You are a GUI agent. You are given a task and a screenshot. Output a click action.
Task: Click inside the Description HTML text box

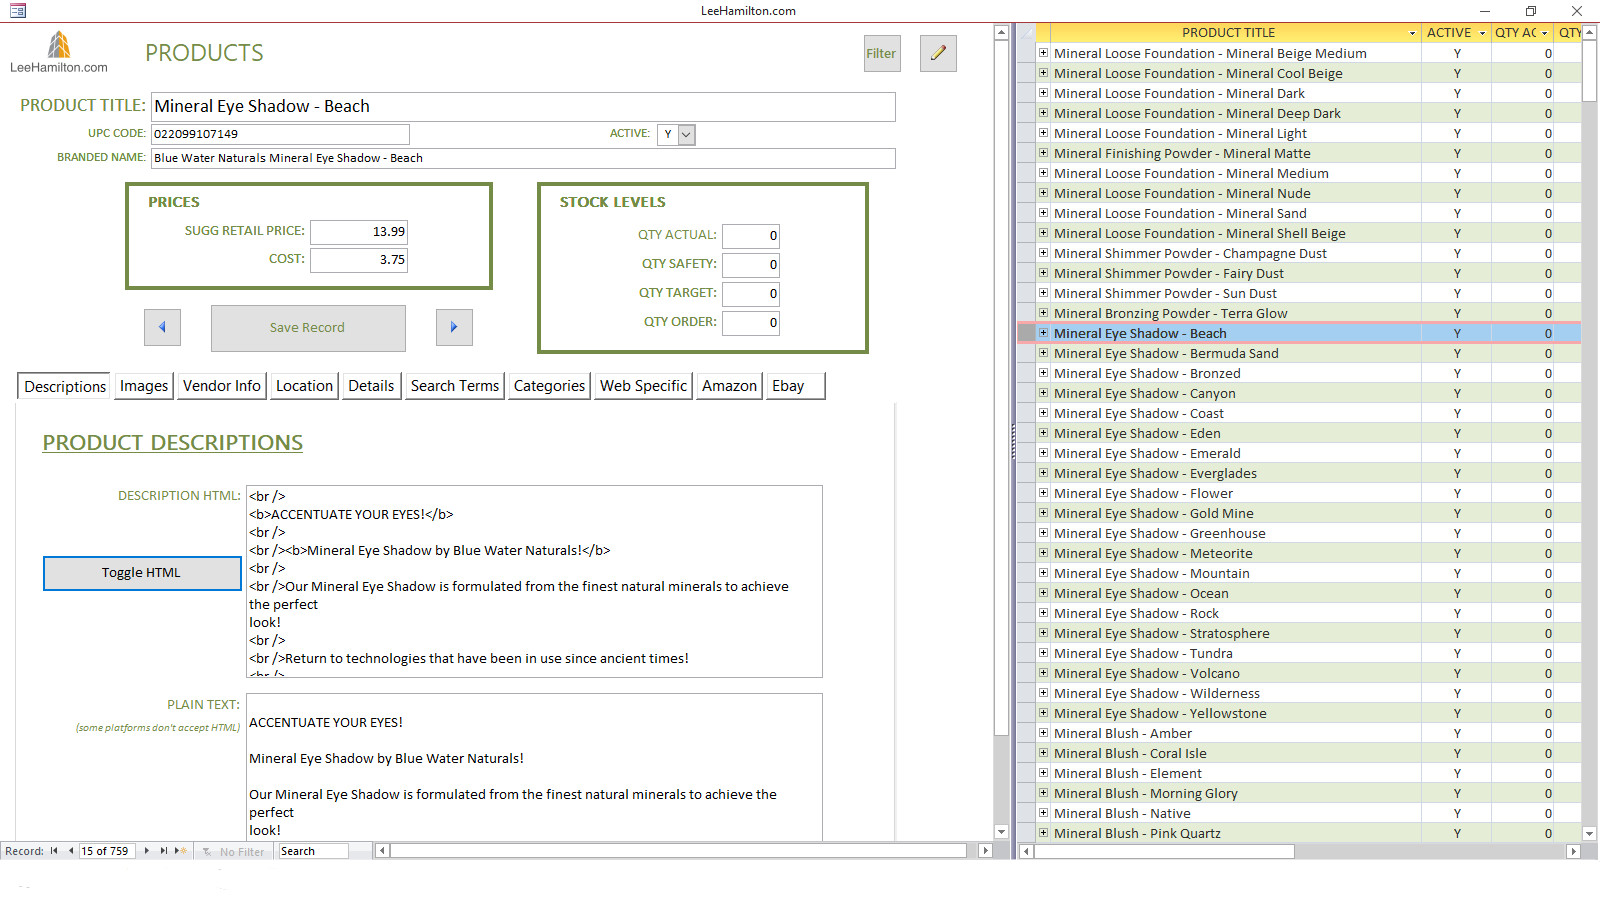pos(534,582)
